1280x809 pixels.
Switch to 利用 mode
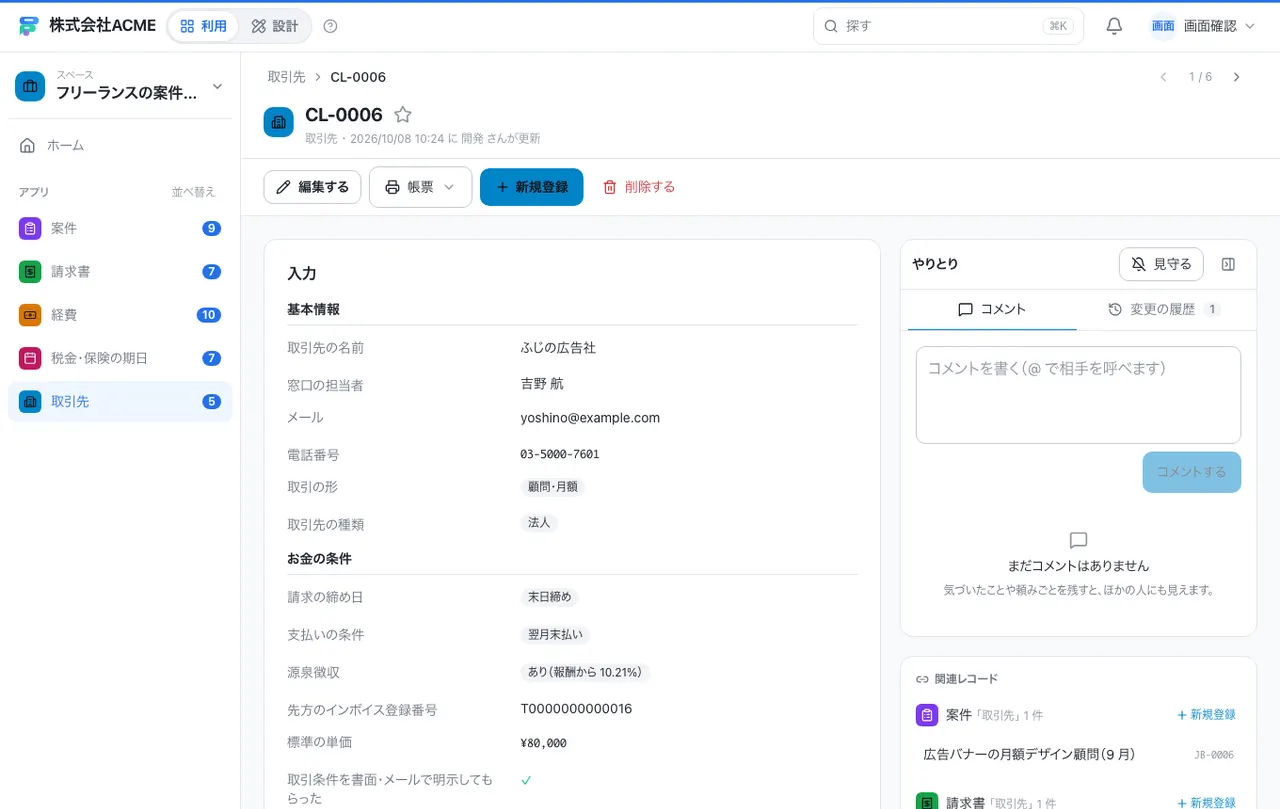204,26
